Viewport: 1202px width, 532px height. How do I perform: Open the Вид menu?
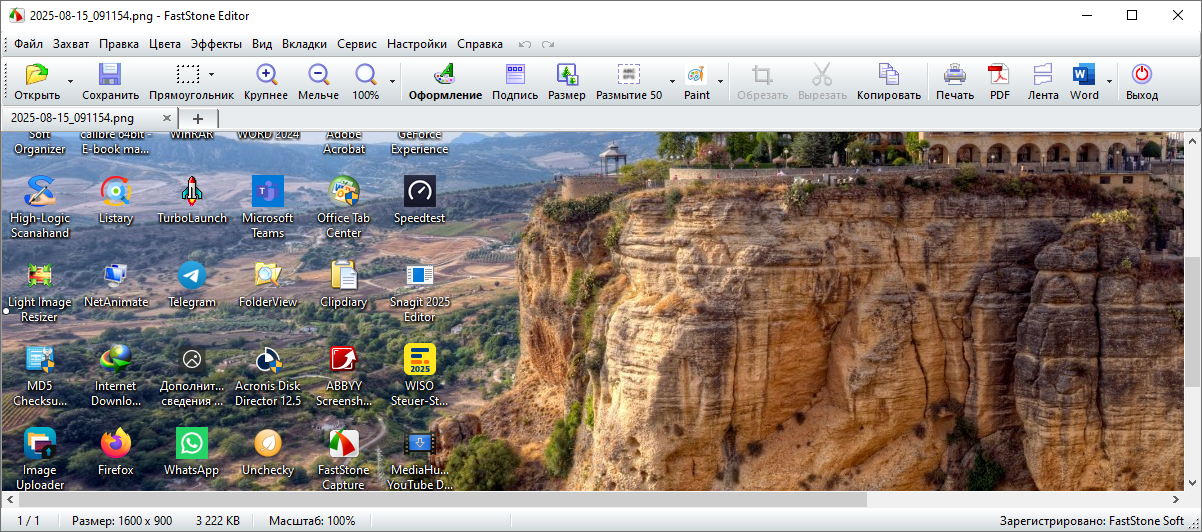click(x=262, y=44)
